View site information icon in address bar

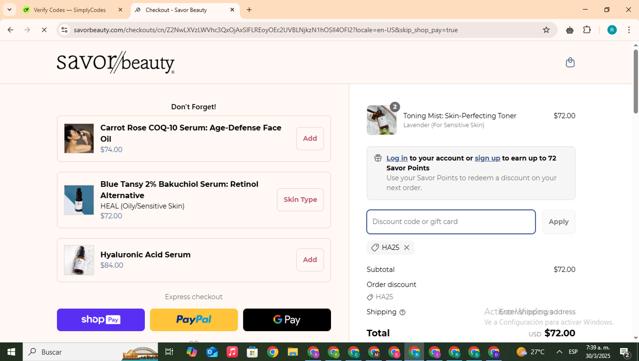[64, 30]
